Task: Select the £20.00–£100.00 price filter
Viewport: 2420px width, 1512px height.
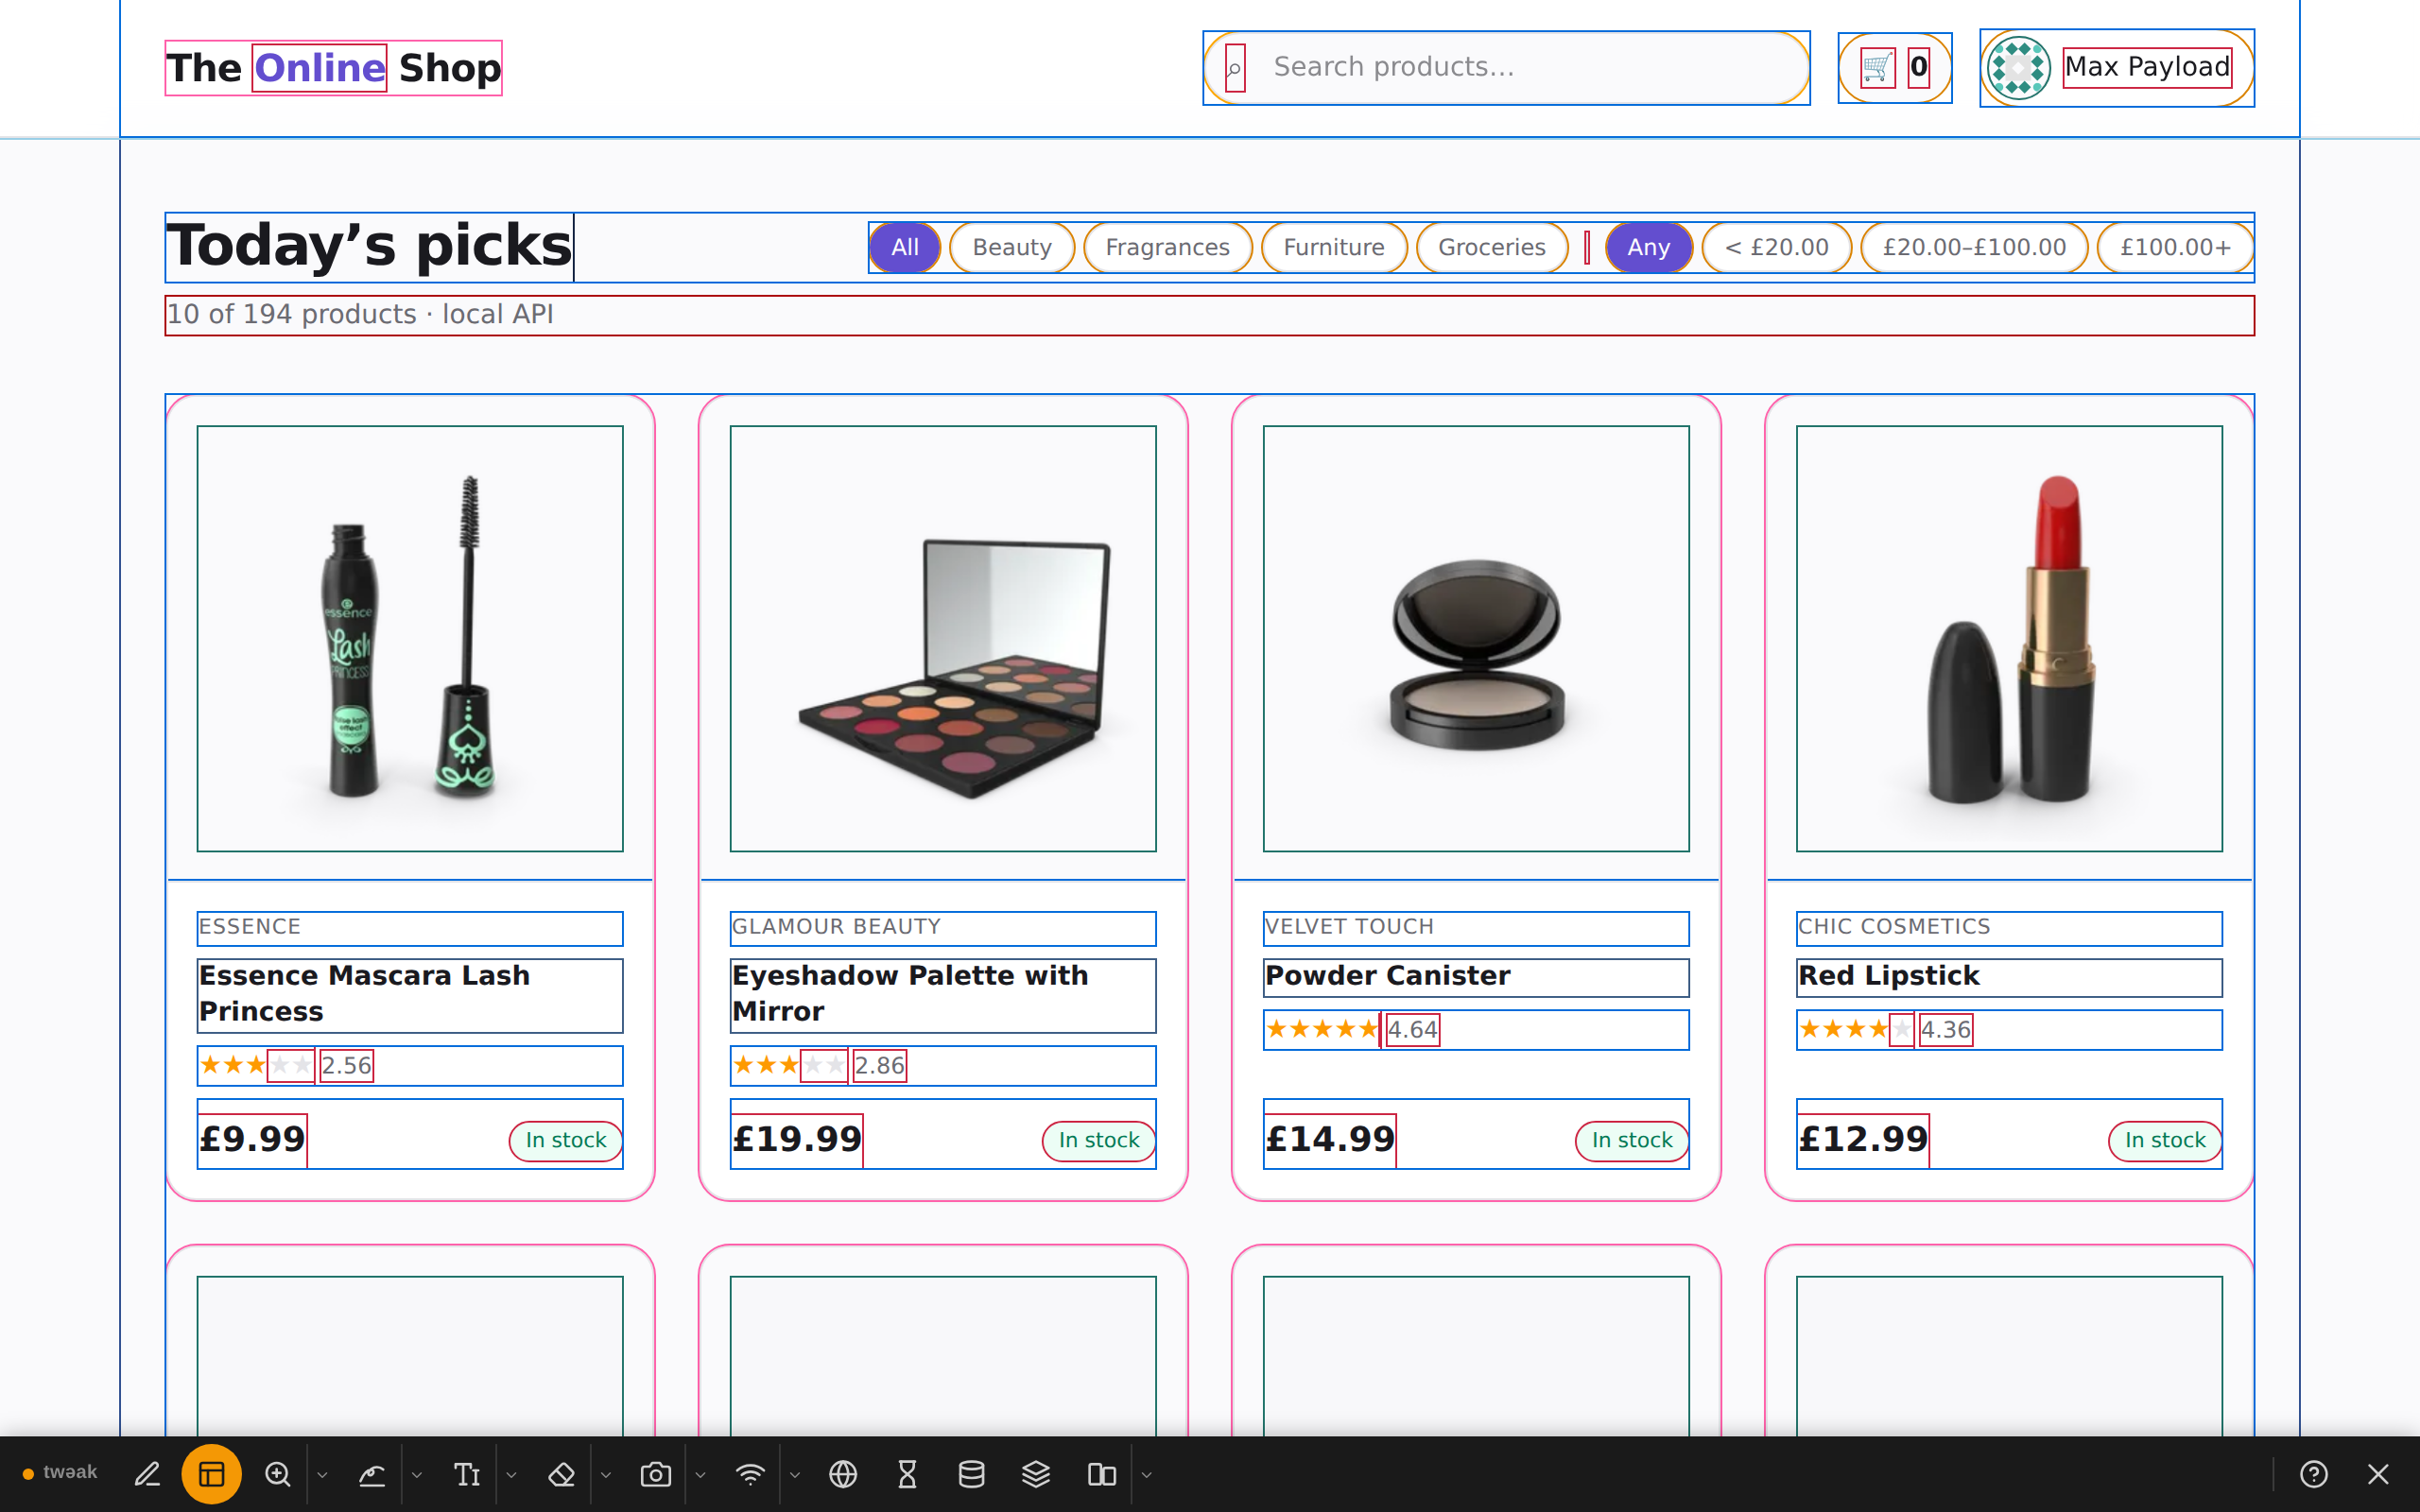Action: coord(1974,247)
